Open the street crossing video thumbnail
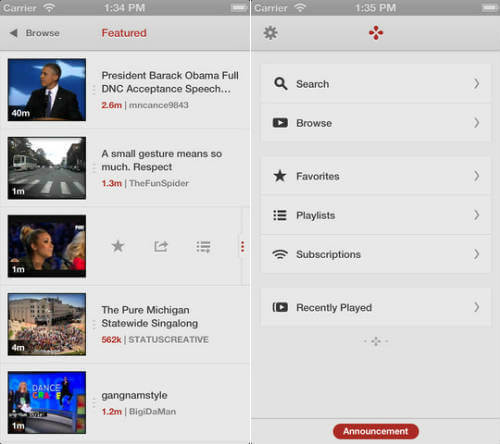Viewport: 500px width, 444px height. (47, 168)
